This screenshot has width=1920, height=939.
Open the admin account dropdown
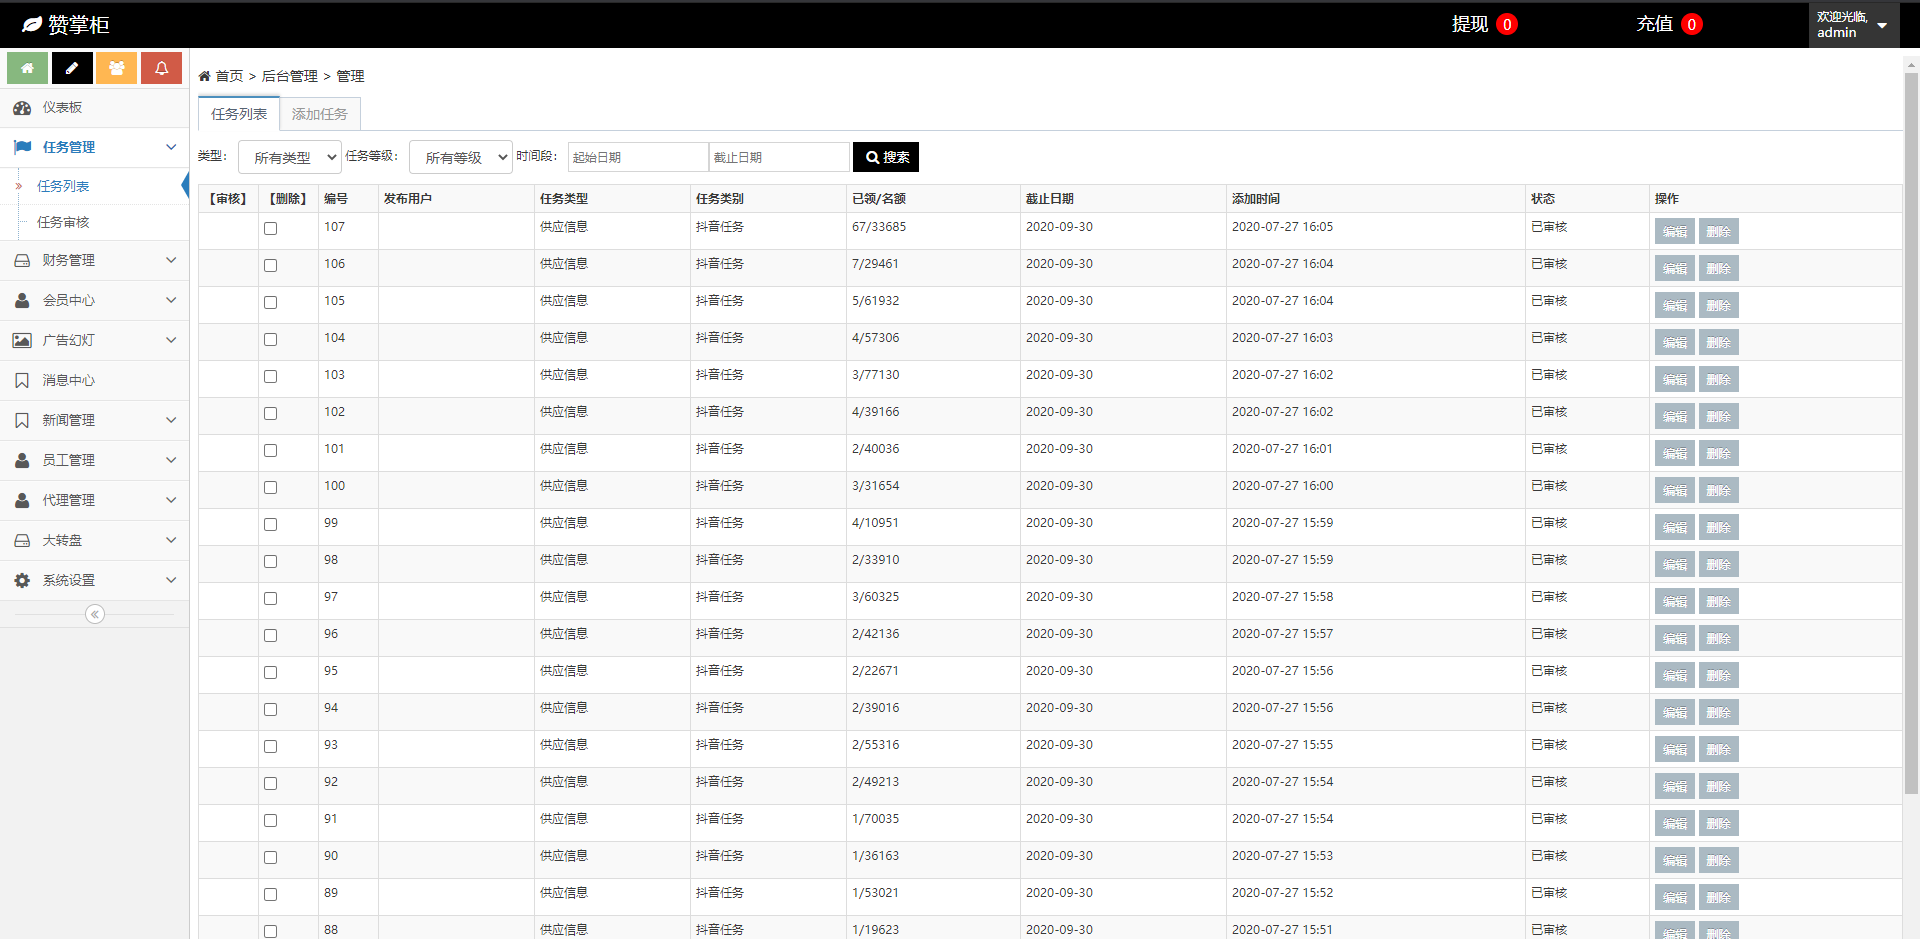(x=1853, y=25)
